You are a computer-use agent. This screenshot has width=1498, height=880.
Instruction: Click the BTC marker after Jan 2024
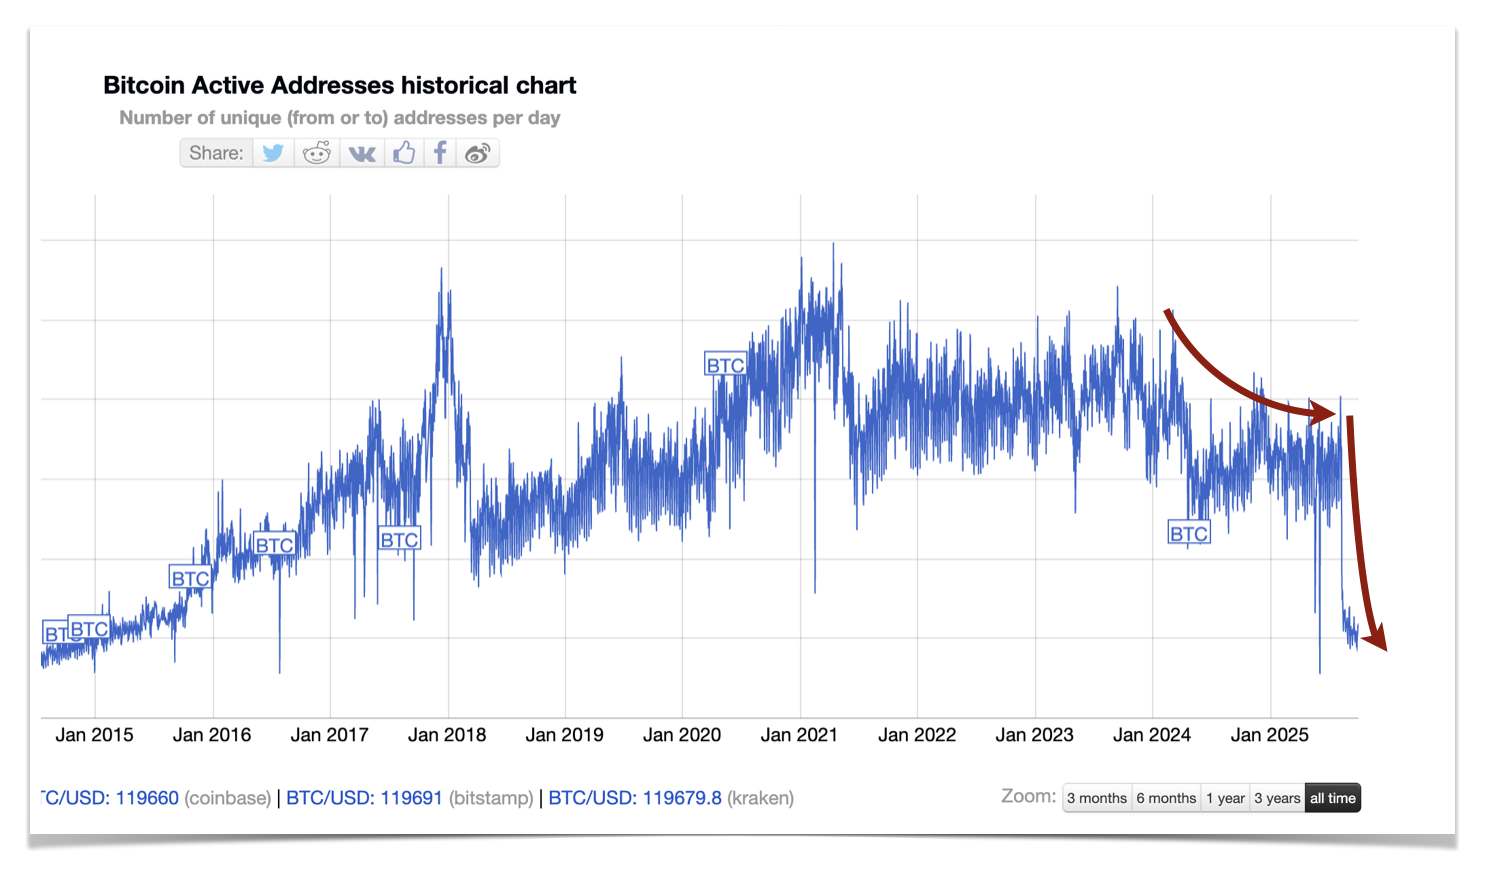(1189, 533)
